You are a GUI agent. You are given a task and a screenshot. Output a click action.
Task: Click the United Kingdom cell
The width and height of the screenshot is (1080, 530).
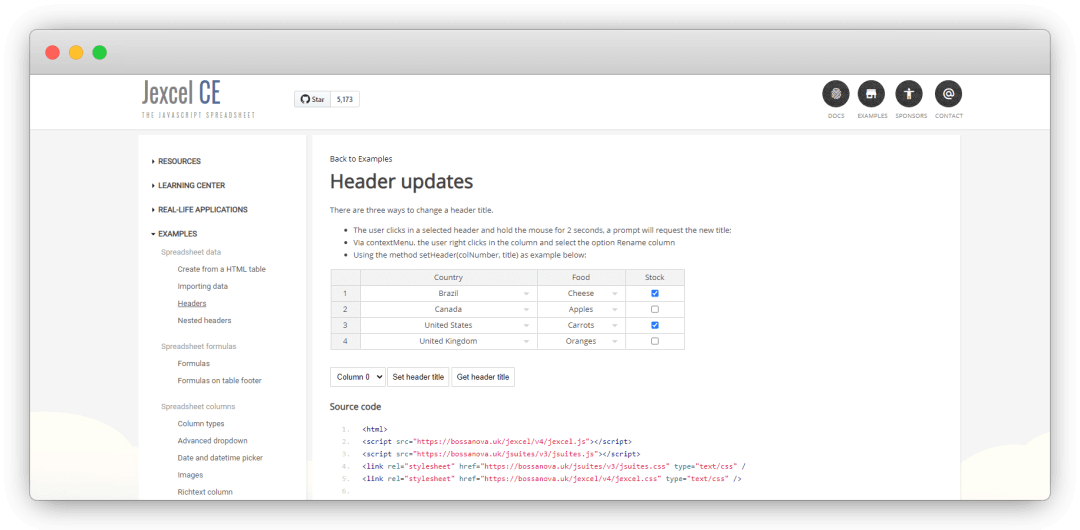pyautogui.click(x=448, y=341)
